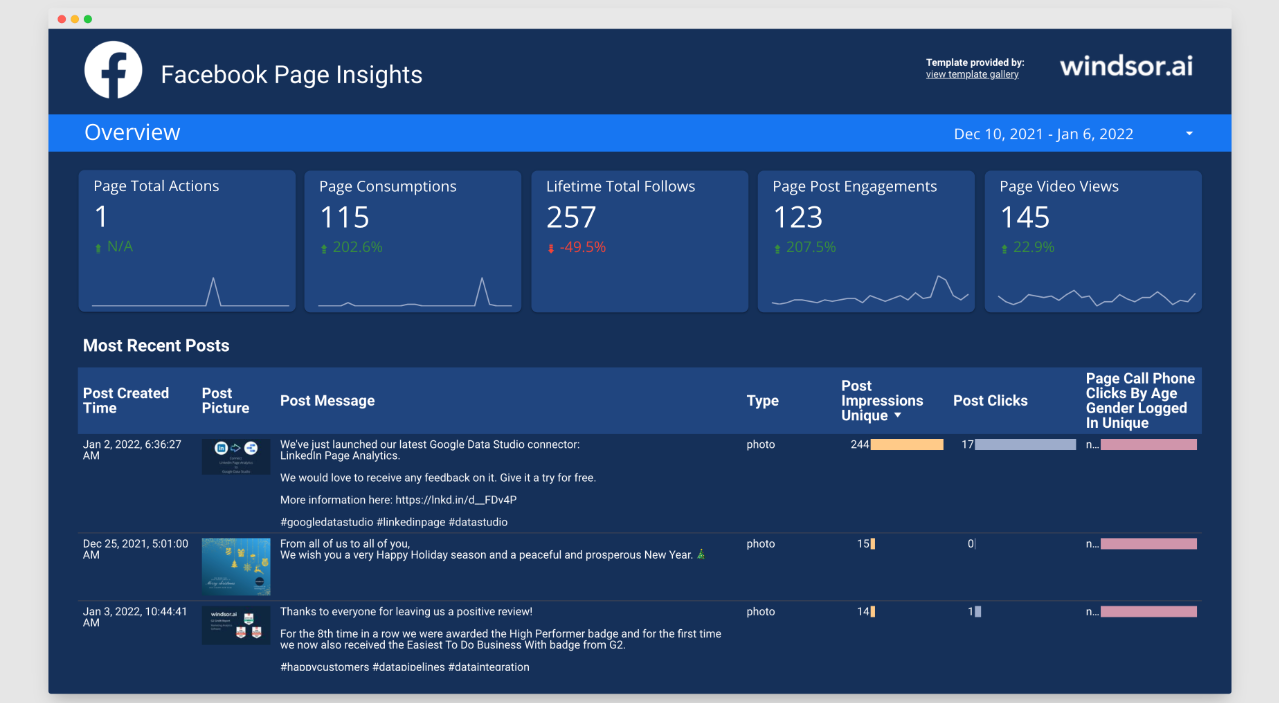Sort by Post Clicks column header
Screen dimensions: 1279x703
(x=990, y=400)
